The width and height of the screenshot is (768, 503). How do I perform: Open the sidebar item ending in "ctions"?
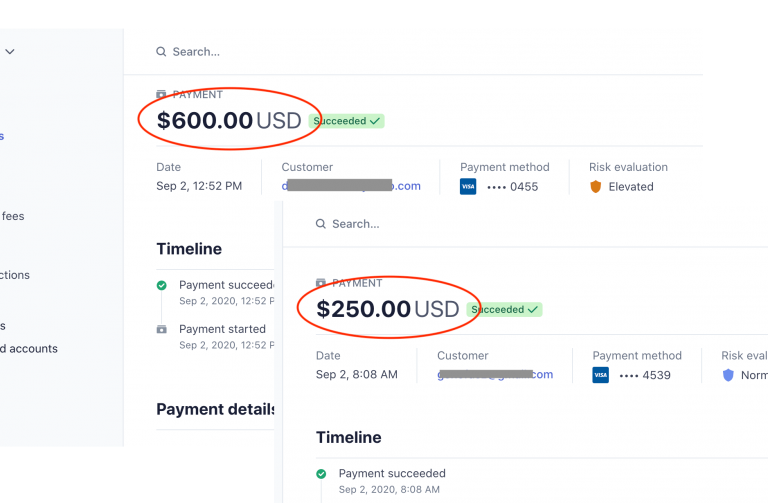click(x=15, y=275)
